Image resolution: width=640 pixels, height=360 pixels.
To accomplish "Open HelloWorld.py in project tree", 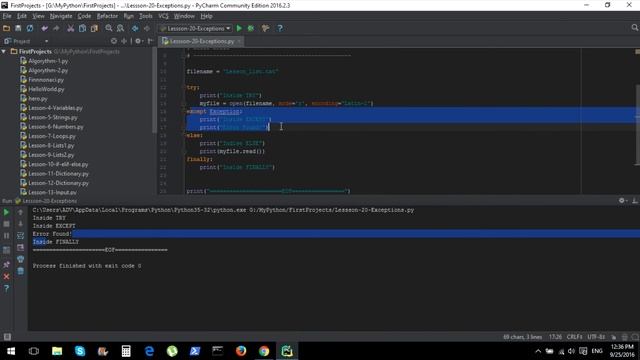I will pos(46,89).
